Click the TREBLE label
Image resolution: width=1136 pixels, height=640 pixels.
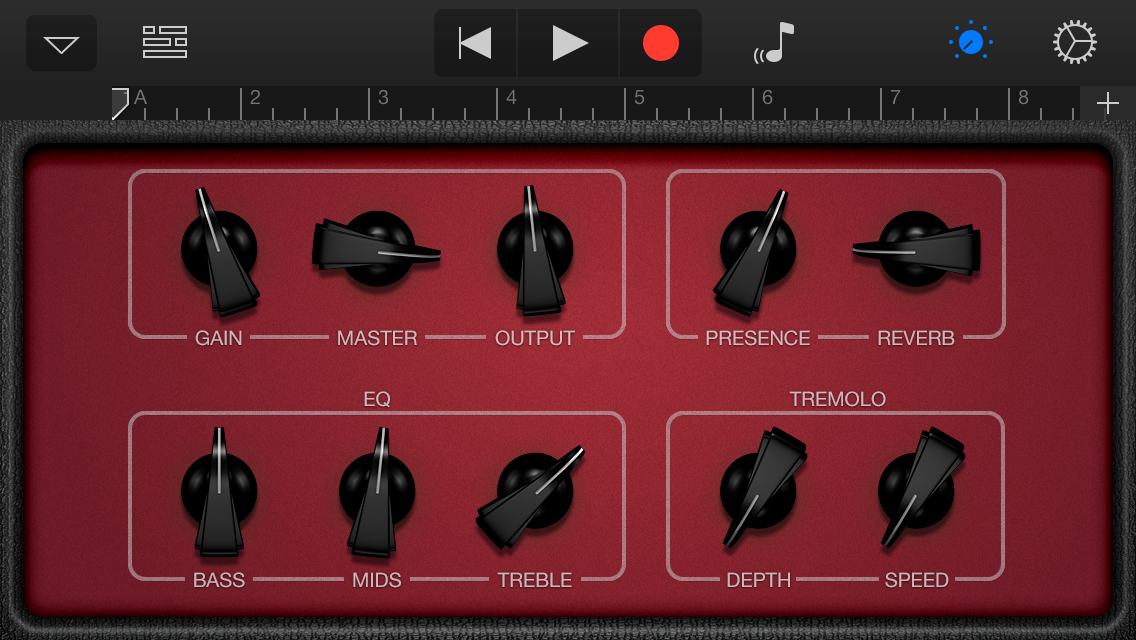[x=535, y=580]
